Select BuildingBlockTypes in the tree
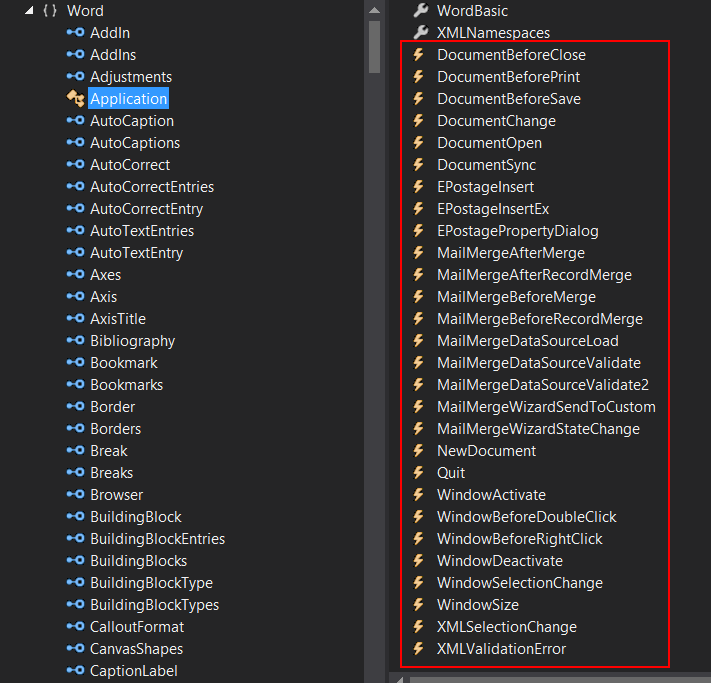The image size is (711, 683). tap(154, 605)
